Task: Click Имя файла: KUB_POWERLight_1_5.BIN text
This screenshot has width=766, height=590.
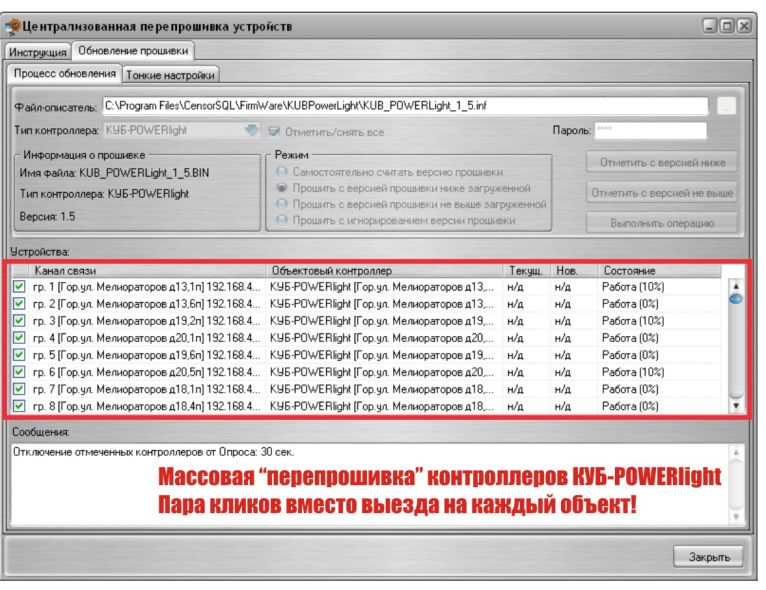Action: pyautogui.click(x=114, y=173)
